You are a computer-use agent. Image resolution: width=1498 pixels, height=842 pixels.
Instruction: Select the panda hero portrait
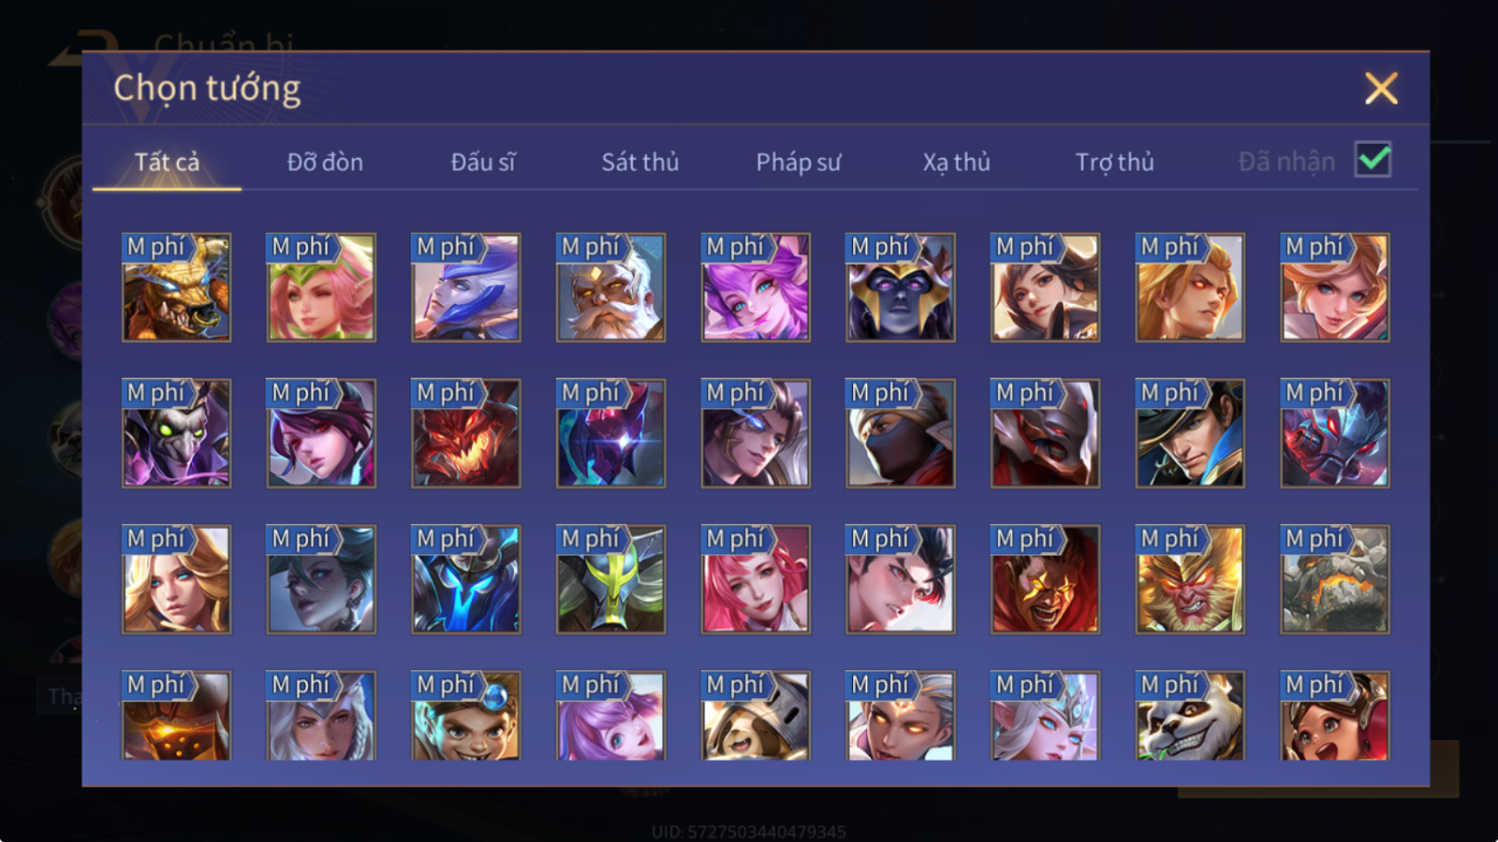pos(1190,715)
